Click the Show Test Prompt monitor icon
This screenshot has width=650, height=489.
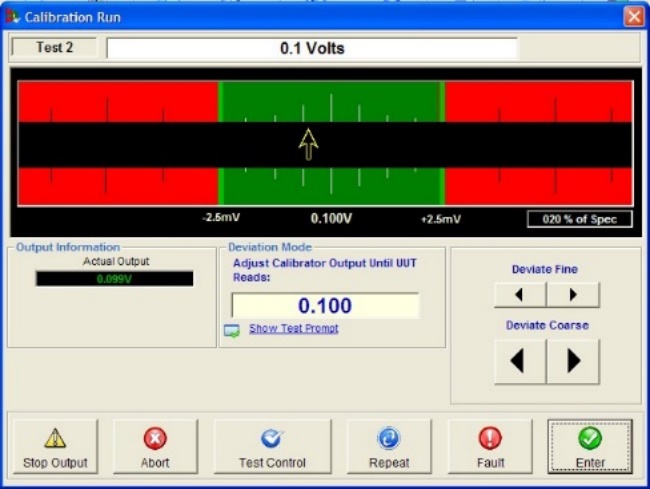pos(231,330)
